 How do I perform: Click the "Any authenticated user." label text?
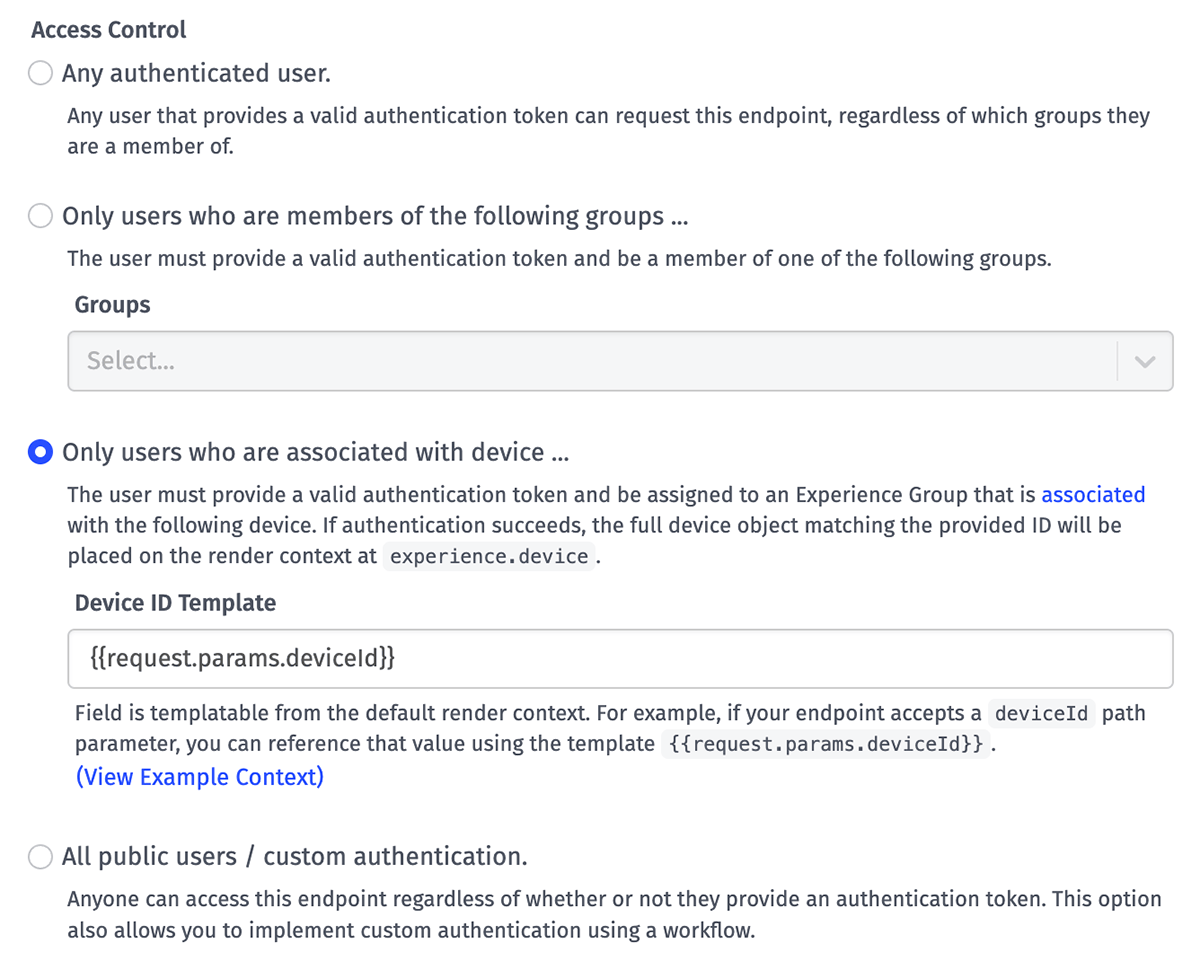[196, 74]
